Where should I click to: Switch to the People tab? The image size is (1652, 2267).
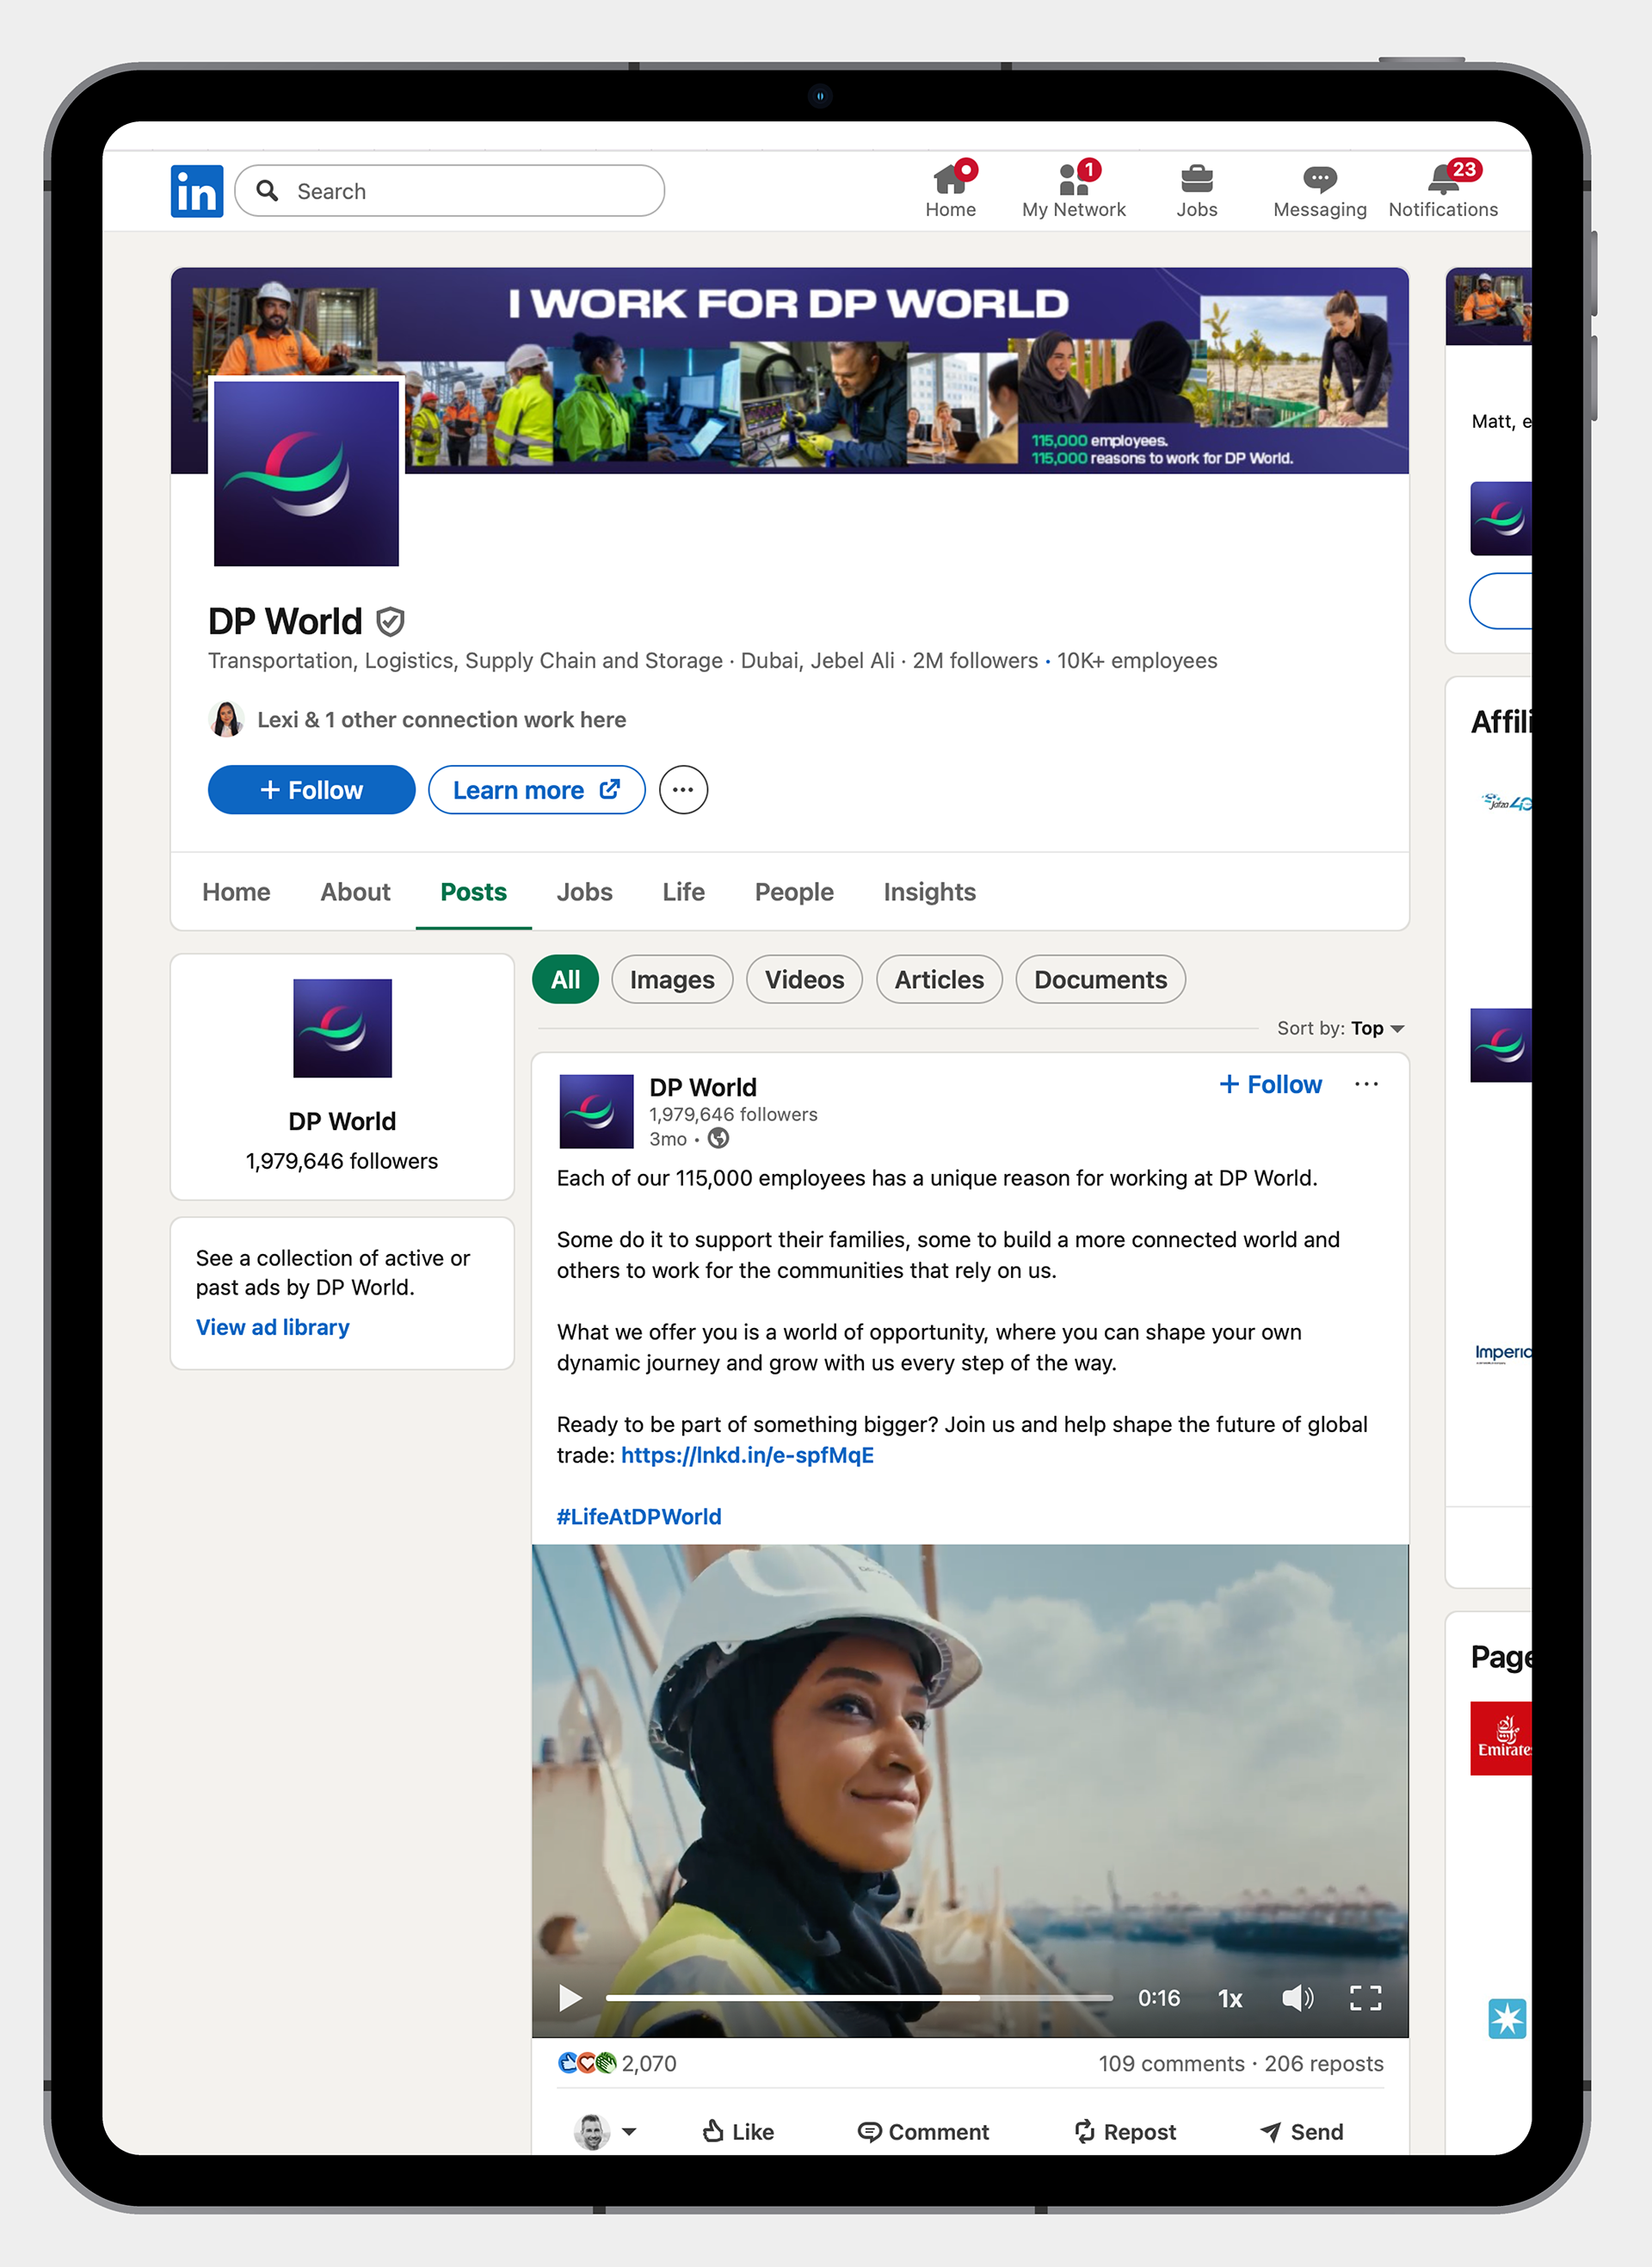[794, 891]
